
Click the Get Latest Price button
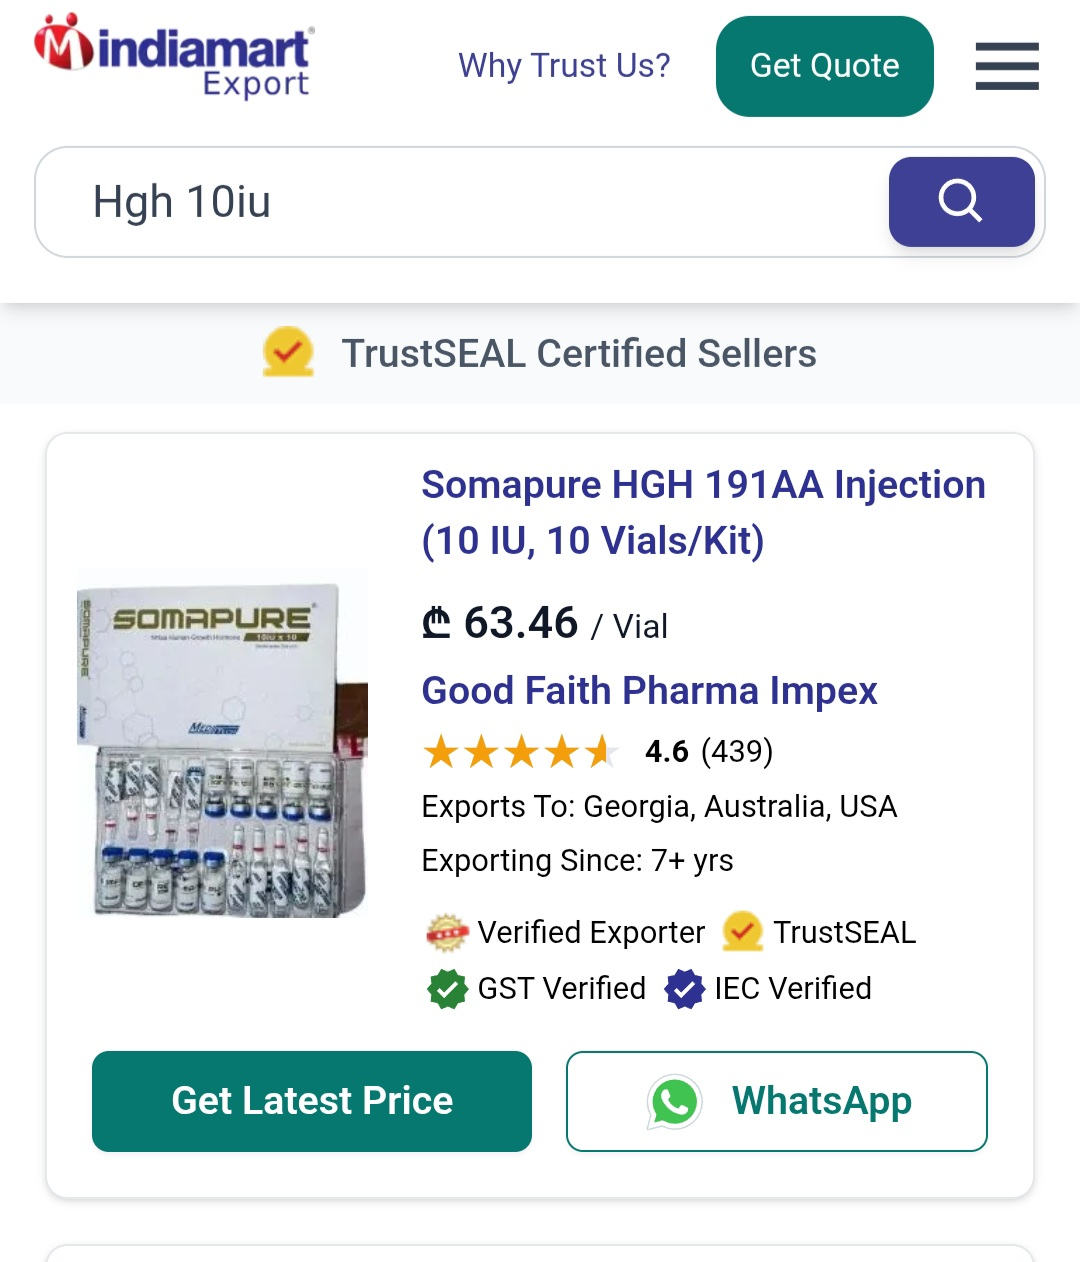[312, 1101]
